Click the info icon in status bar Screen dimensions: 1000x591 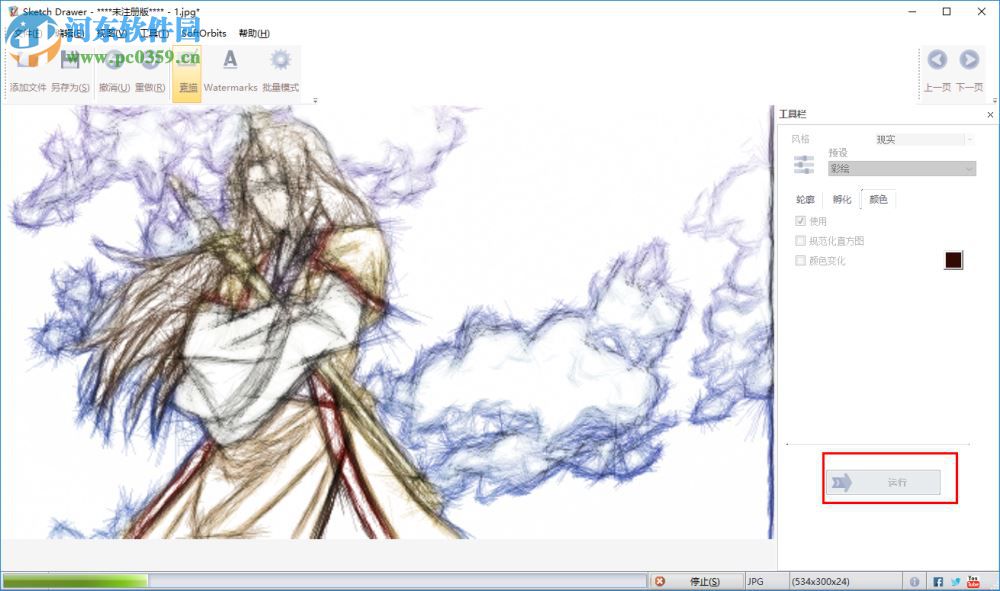point(914,580)
